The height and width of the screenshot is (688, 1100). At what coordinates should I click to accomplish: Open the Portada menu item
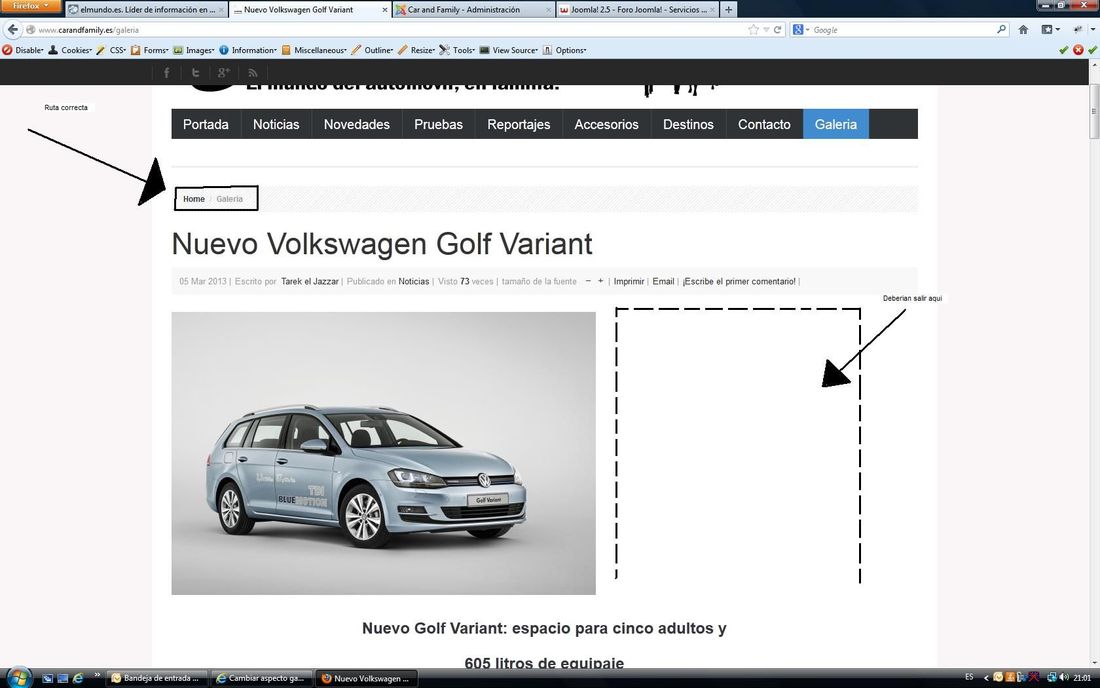pos(206,124)
